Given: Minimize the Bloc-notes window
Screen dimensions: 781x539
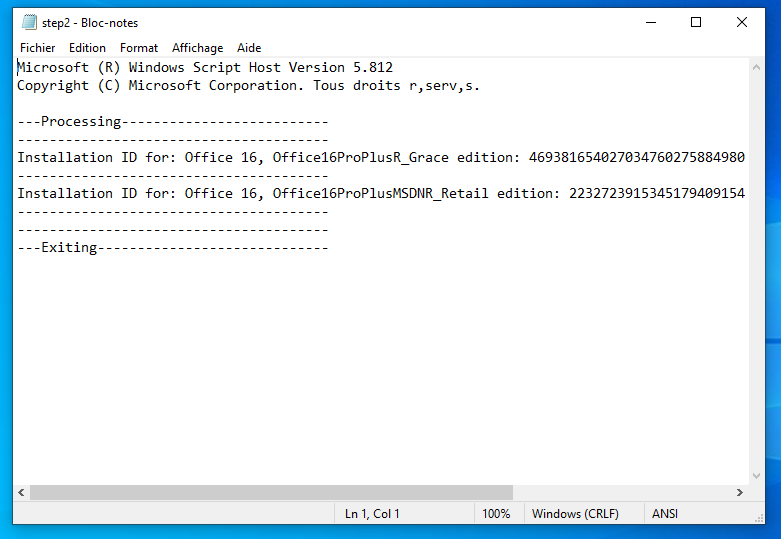Looking at the screenshot, I should pos(651,22).
